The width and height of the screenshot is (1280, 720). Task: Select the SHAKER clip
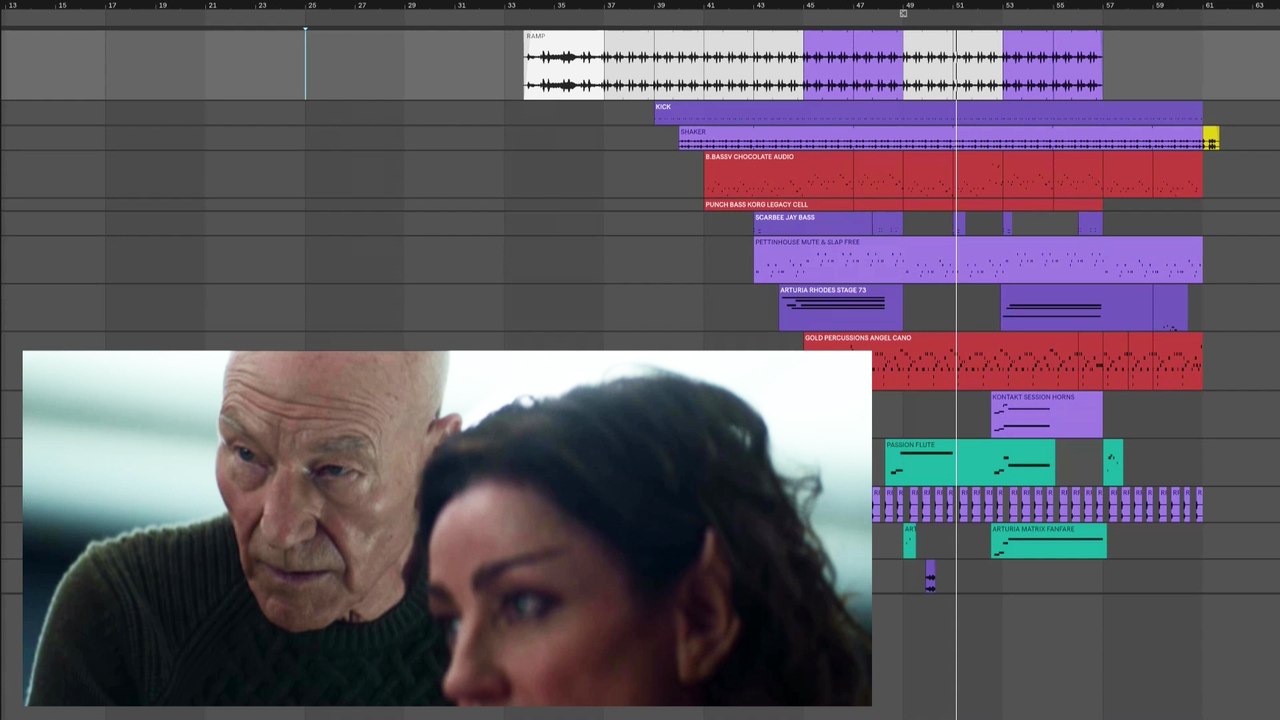[x=941, y=138]
